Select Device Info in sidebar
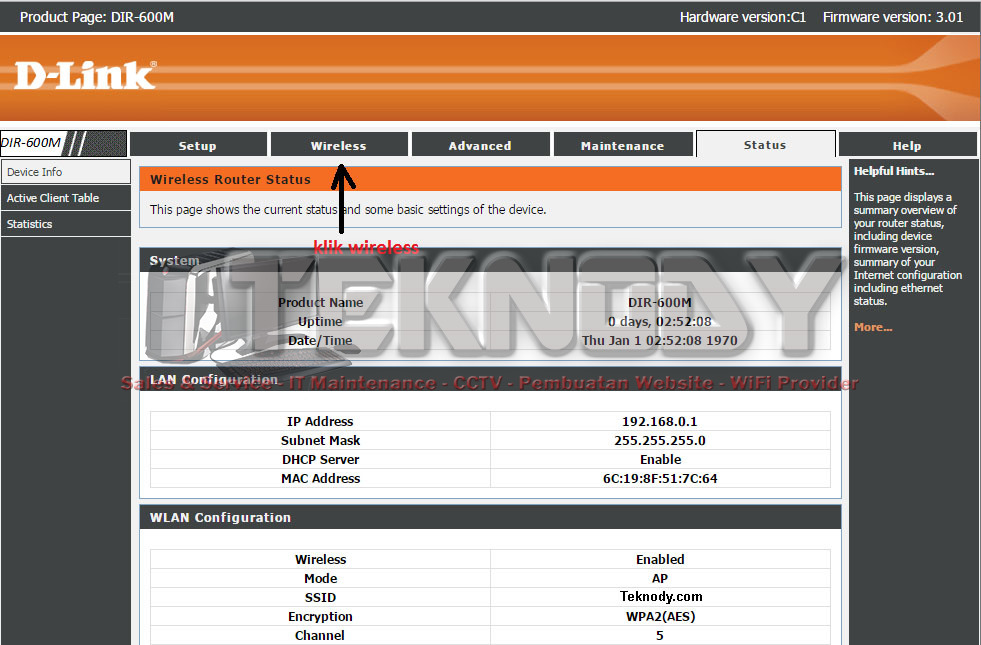The height and width of the screenshot is (645, 981). (66, 171)
